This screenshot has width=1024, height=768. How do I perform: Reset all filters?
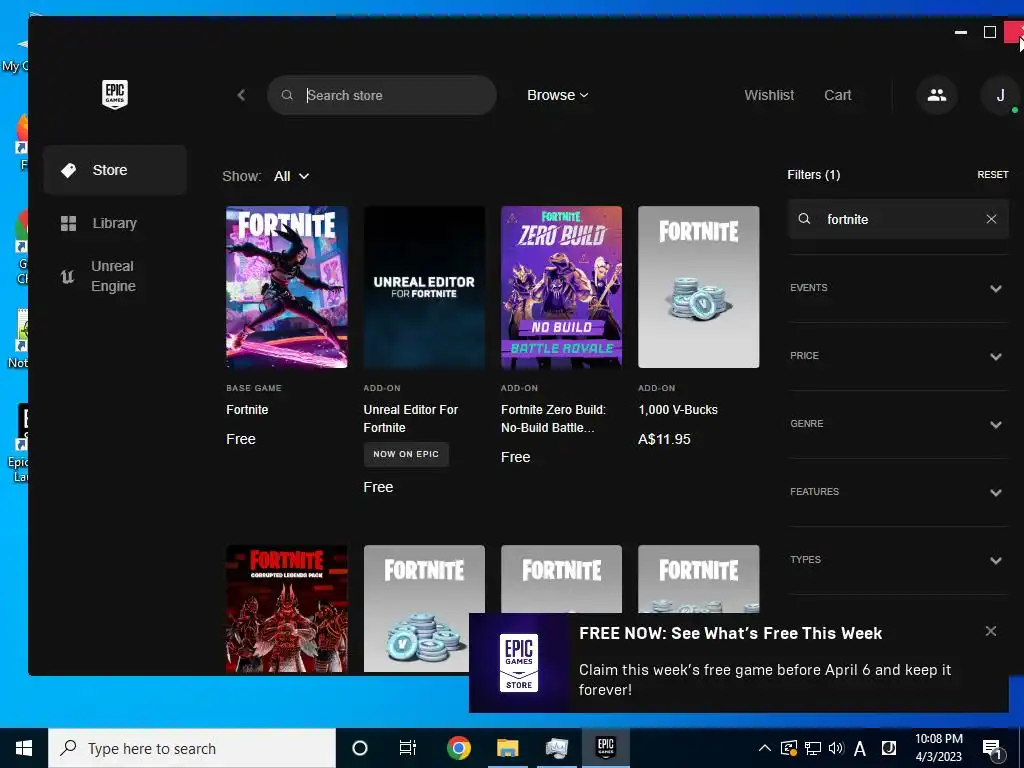click(993, 174)
